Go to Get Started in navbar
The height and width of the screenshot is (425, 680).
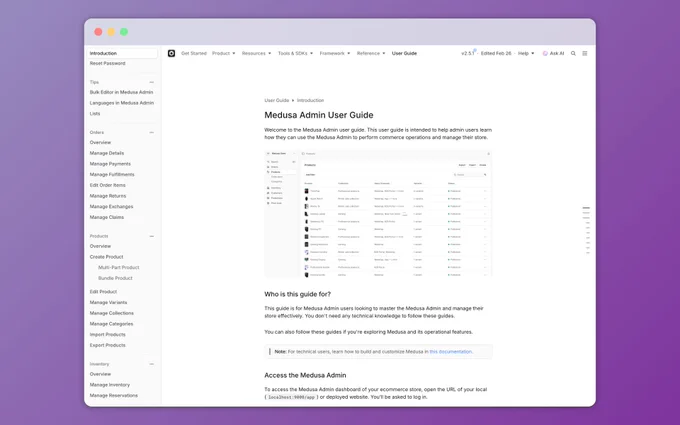(194, 53)
